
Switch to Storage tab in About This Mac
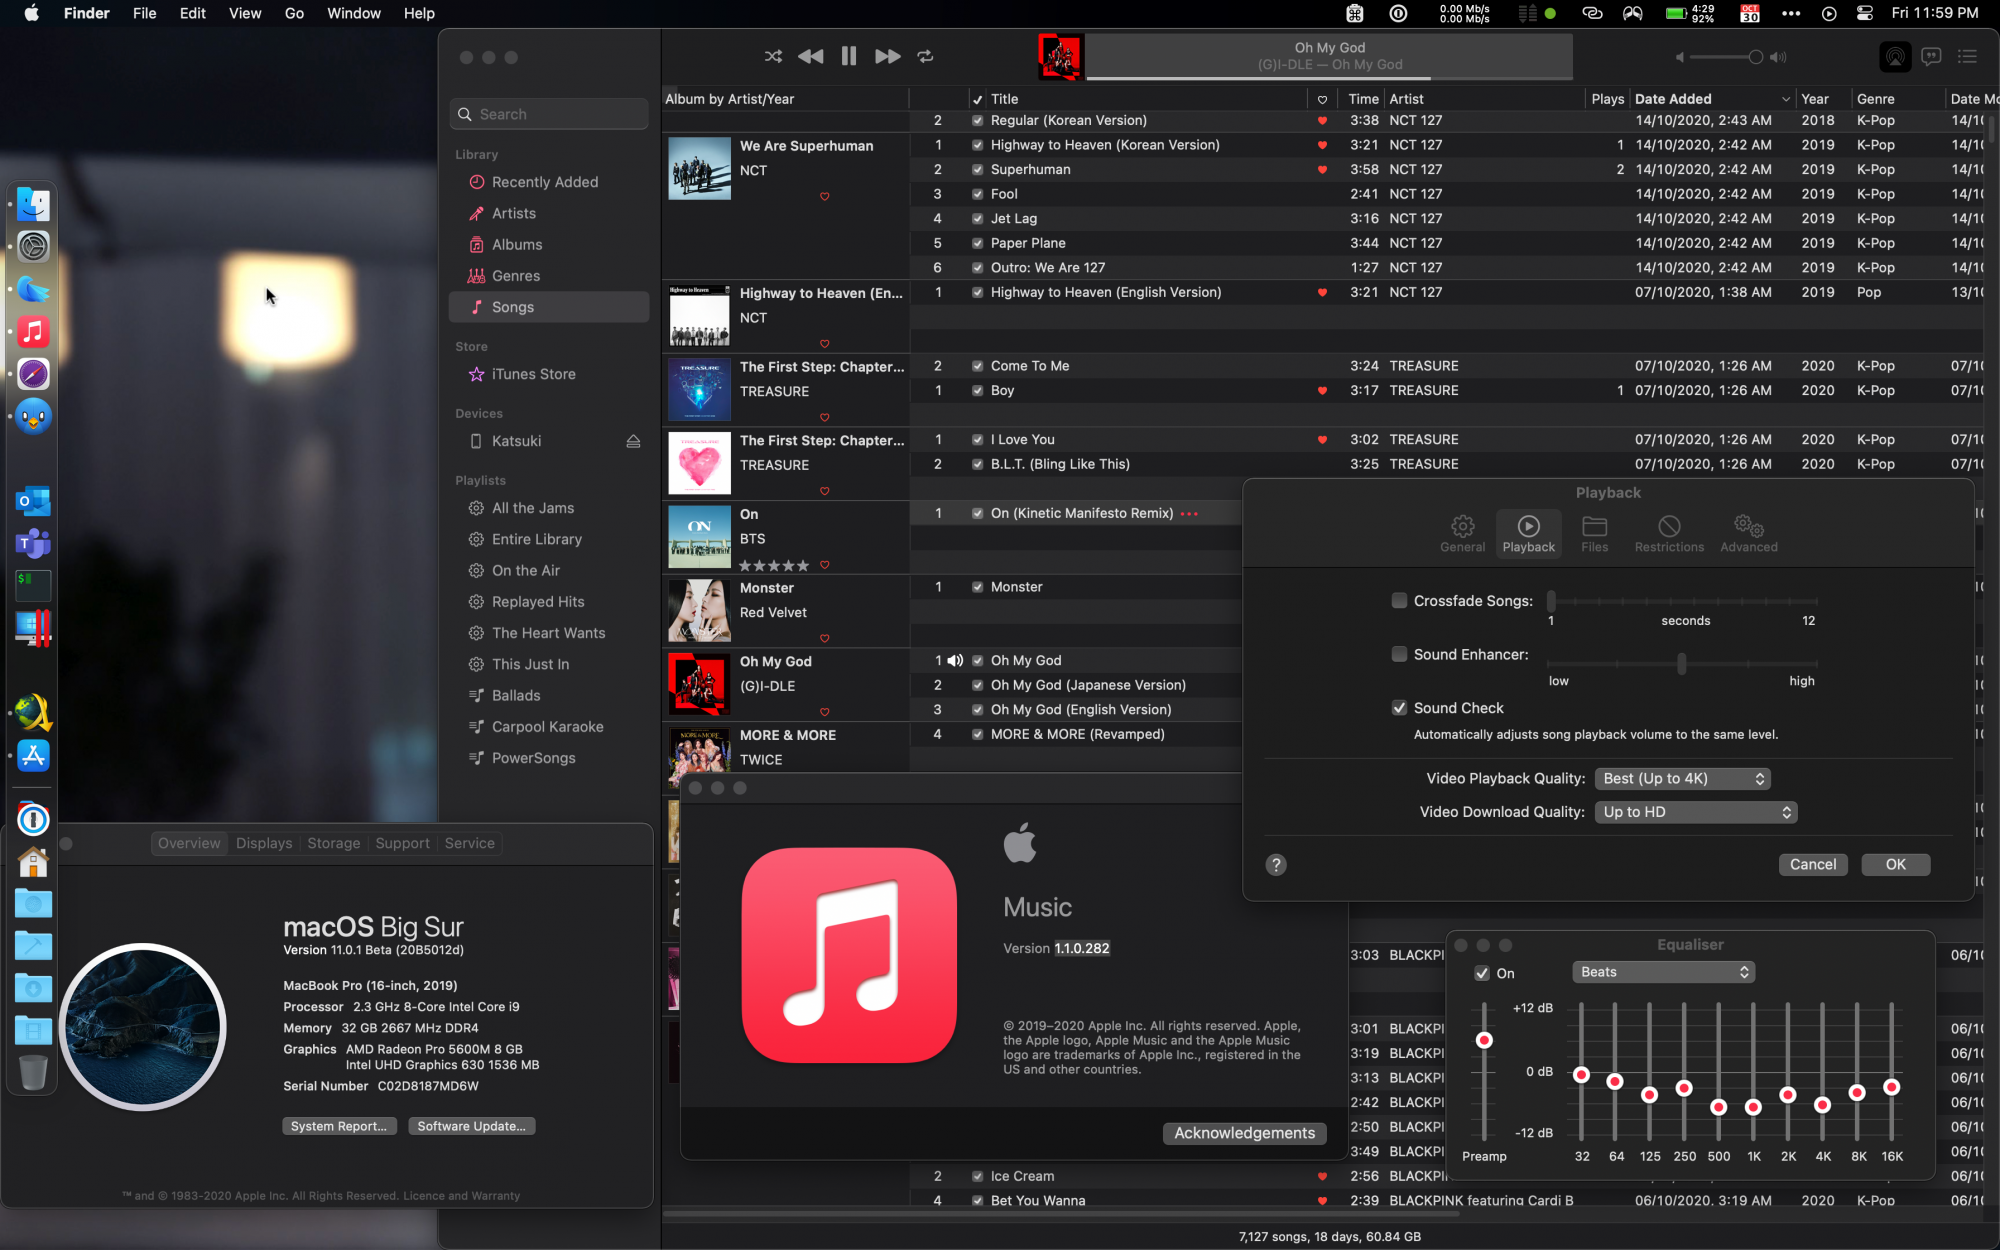click(x=333, y=843)
